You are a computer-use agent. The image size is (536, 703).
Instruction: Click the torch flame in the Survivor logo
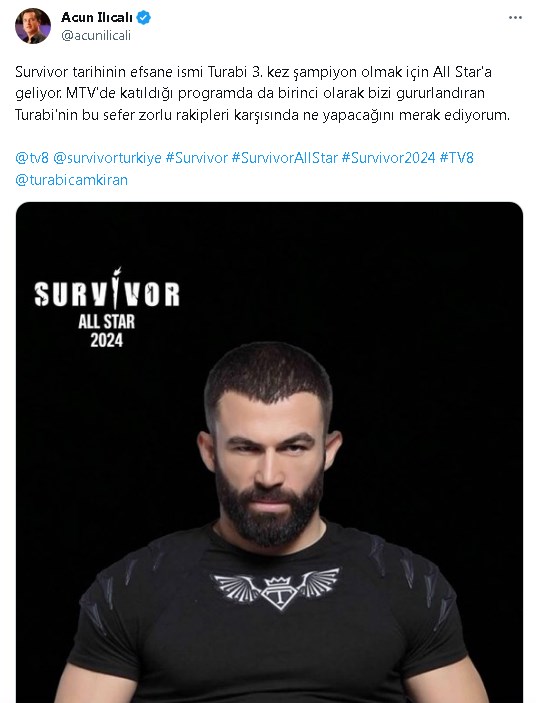click(x=118, y=273)
